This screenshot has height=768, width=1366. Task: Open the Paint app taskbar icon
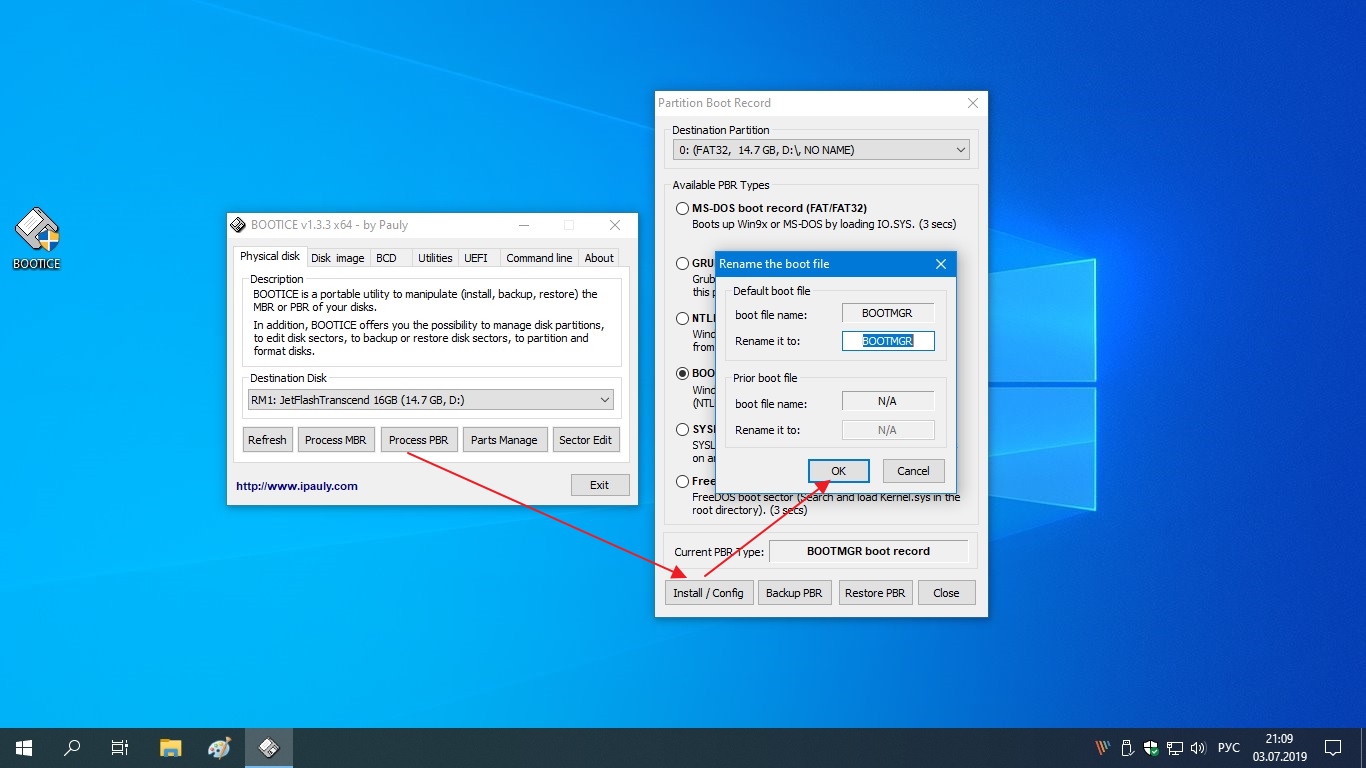pyautogui.click(x=219, y=748)
